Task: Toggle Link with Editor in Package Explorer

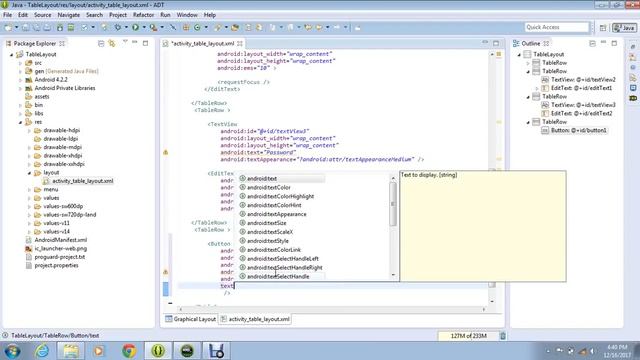Action: pos(111,43)
